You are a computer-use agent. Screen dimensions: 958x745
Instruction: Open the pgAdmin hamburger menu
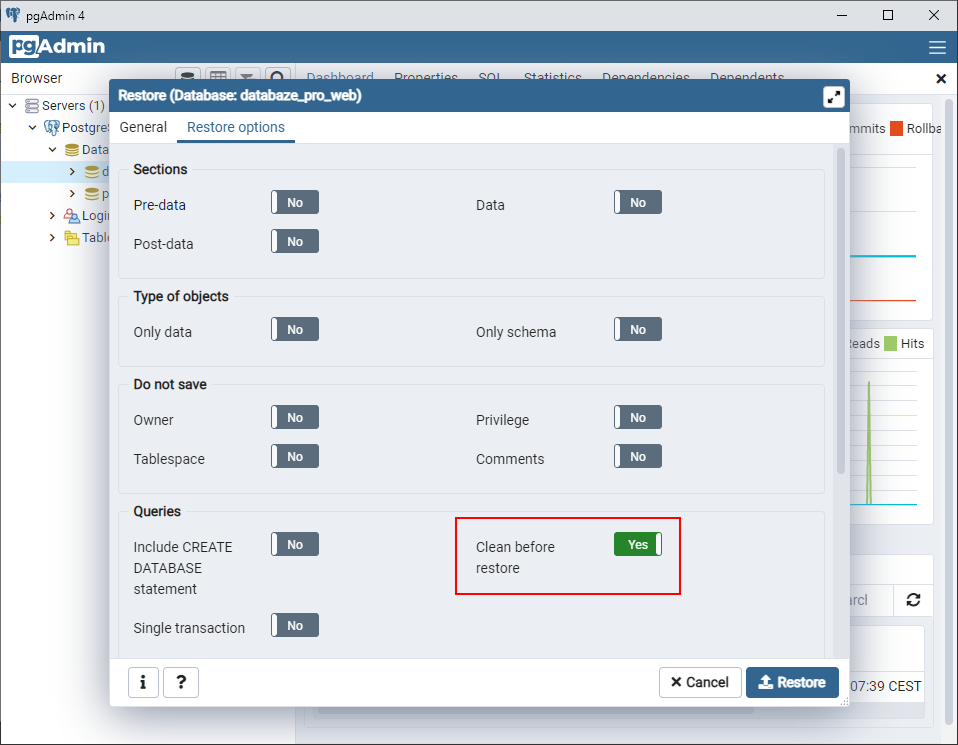(x=937, y=46)
